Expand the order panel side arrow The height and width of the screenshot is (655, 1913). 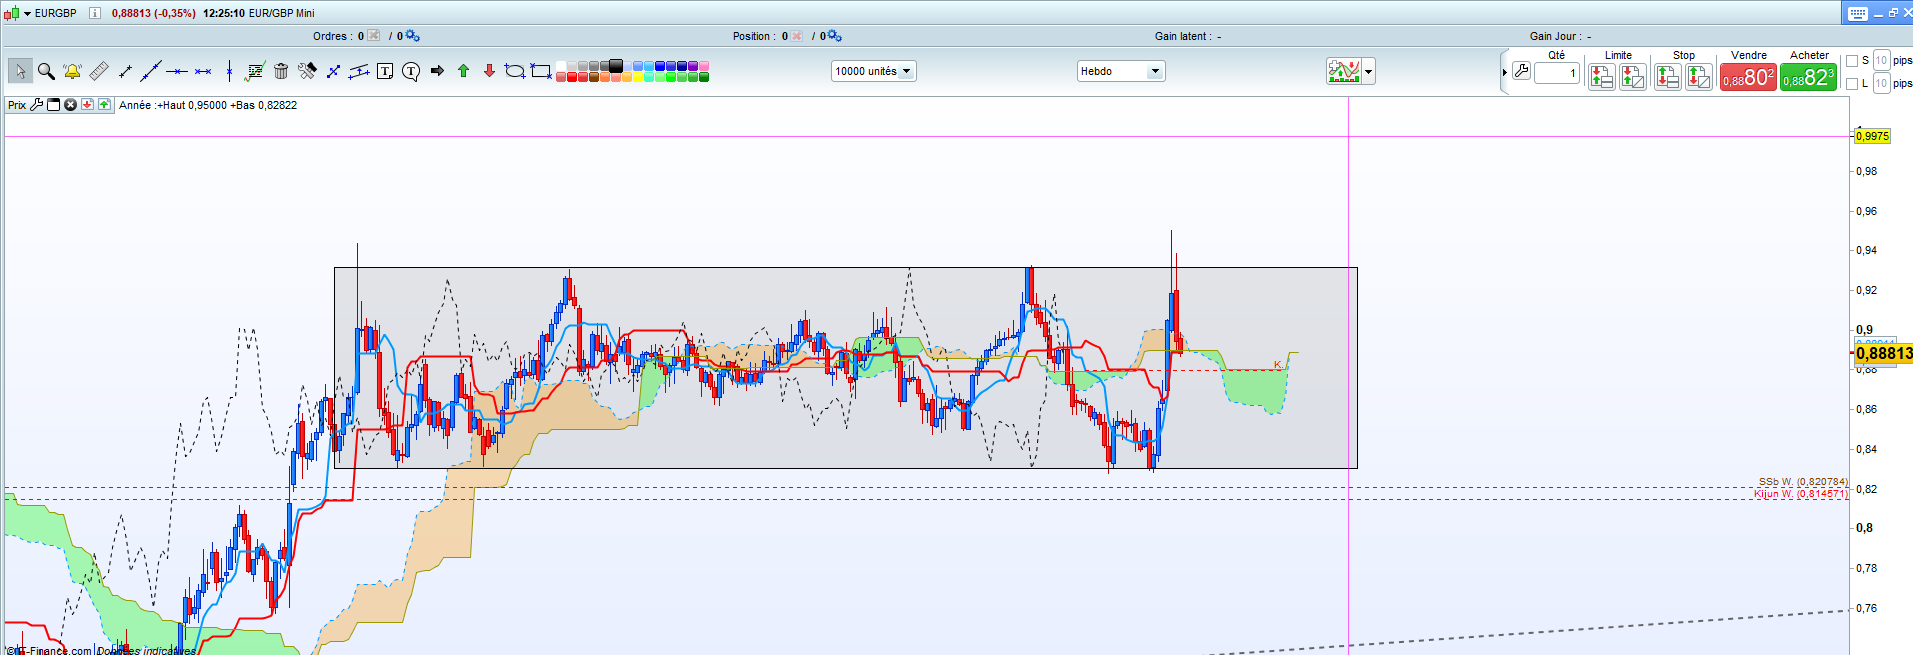[x=1504, y=72]
